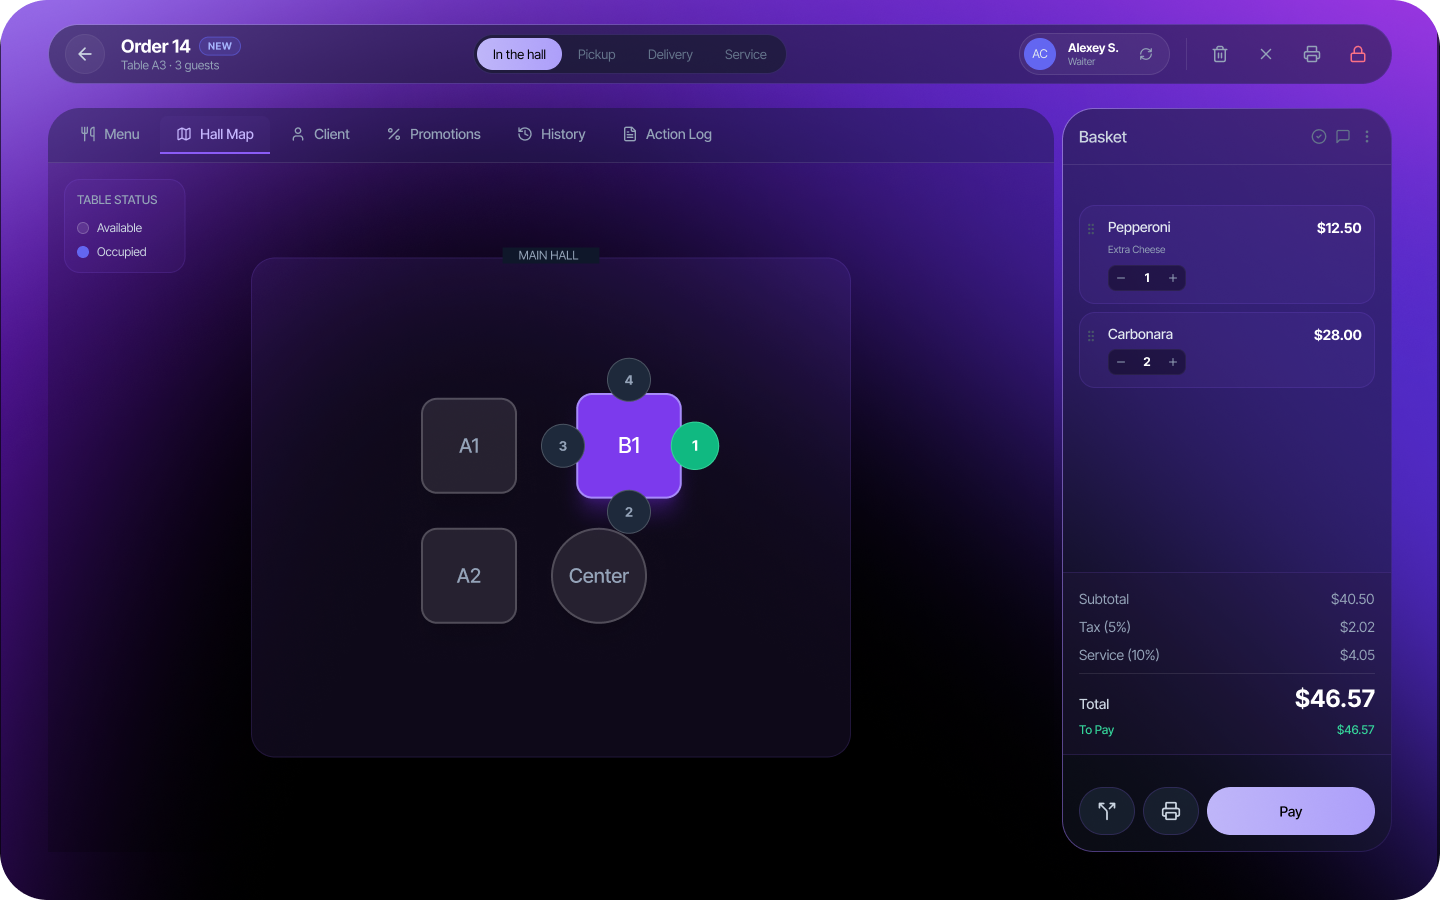Switch order type to Service
The image size is (1440, 900).
click(x=746, y=54)
